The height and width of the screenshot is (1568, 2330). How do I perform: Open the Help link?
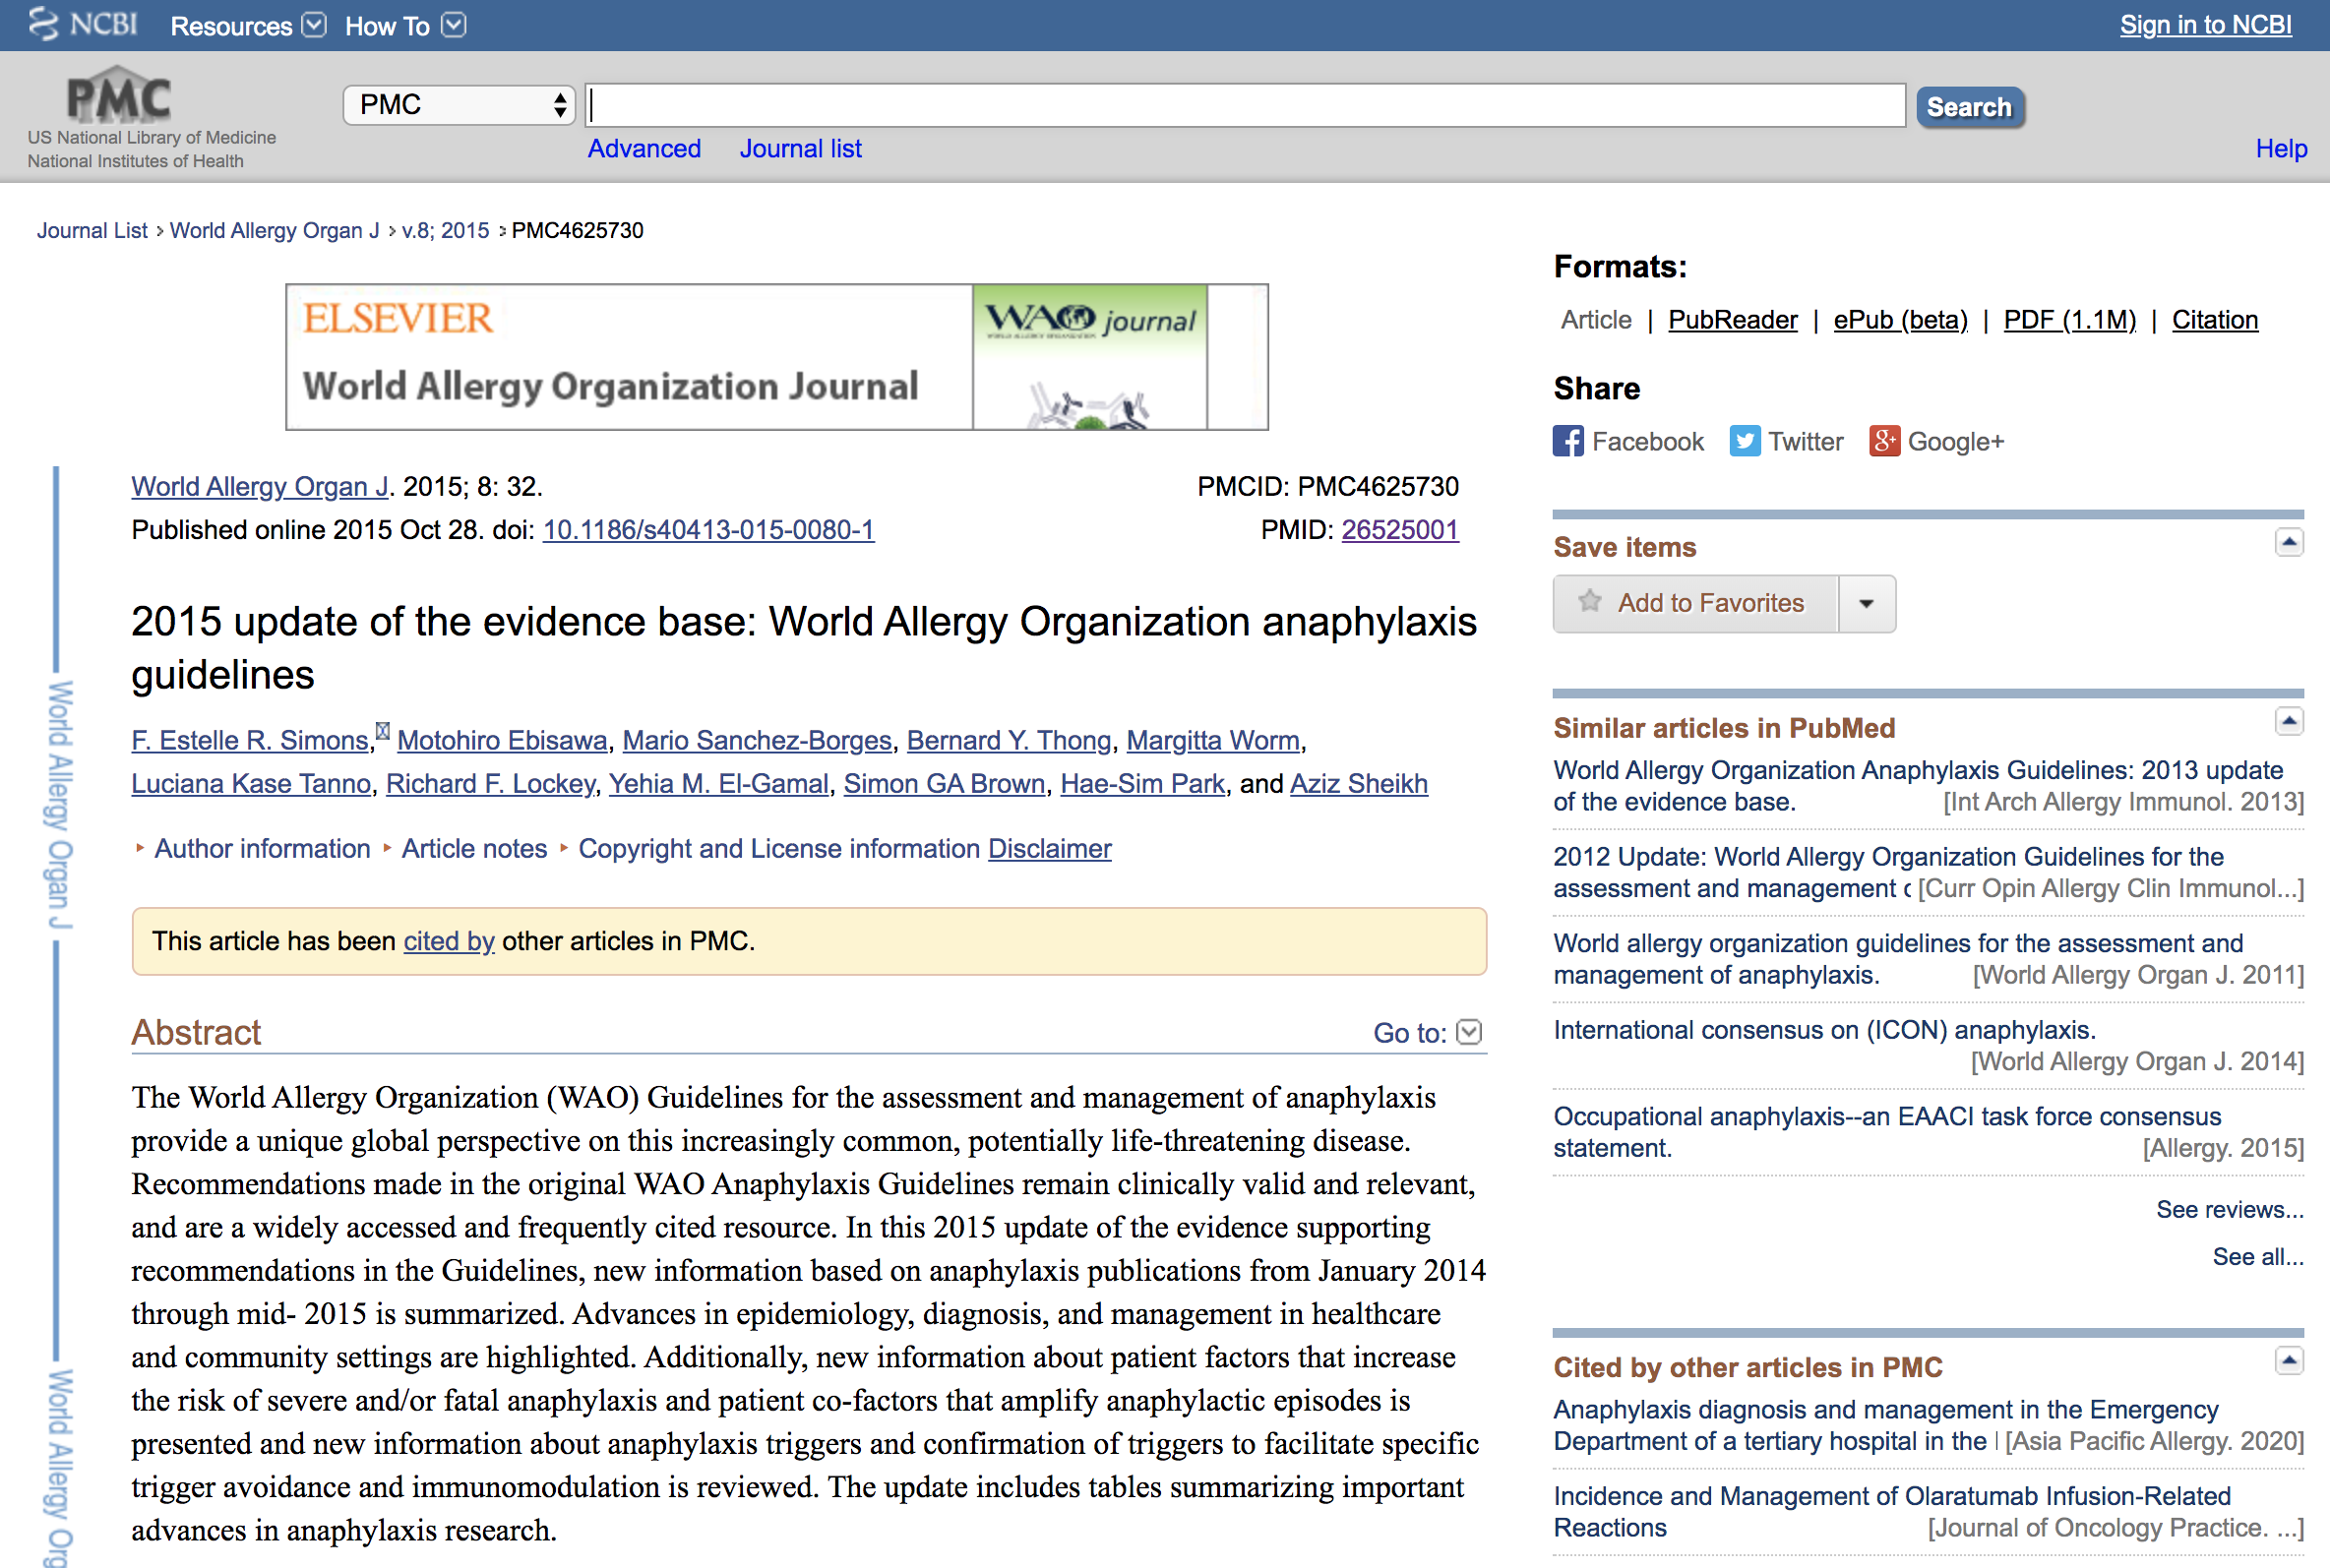point(2281,149)
